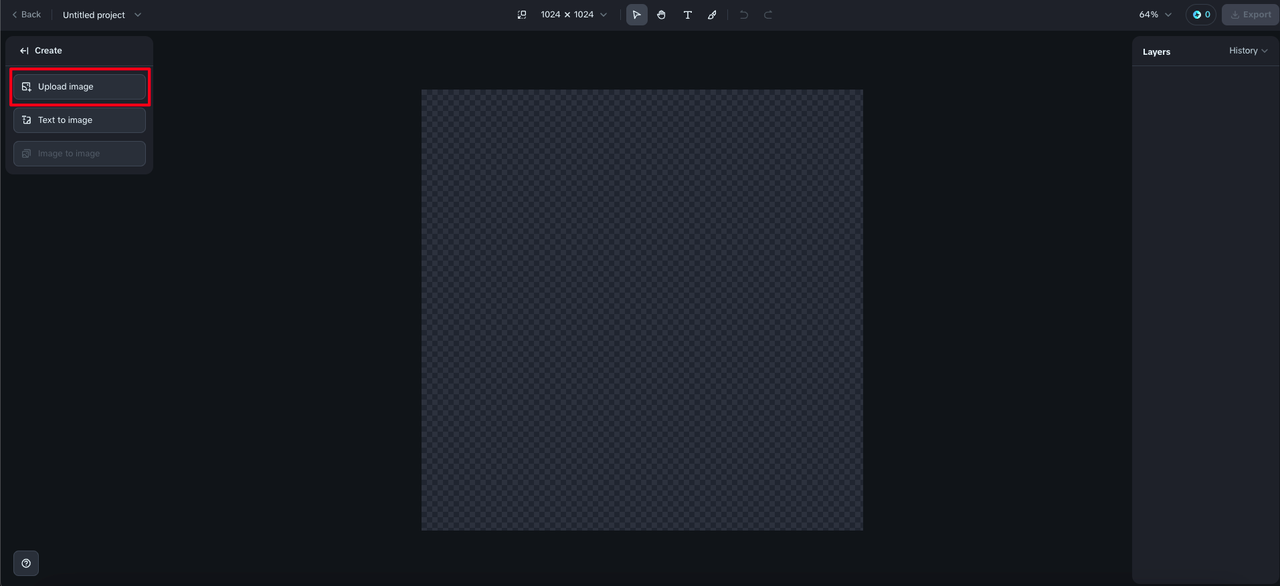Click the Export button
The height and width of the screenshot is (586, 1280).
point(1250,15)
